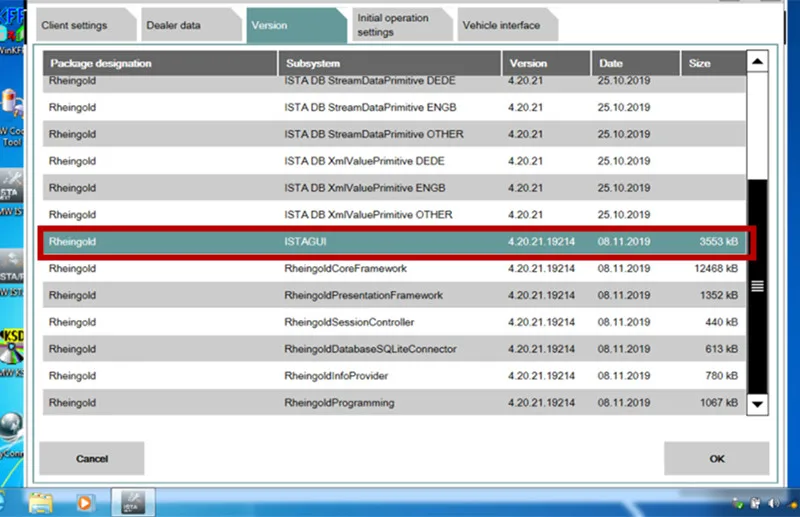Screen dimensions: 800x517
Task: Click the Package designation column header
Action: click(160, 63)
